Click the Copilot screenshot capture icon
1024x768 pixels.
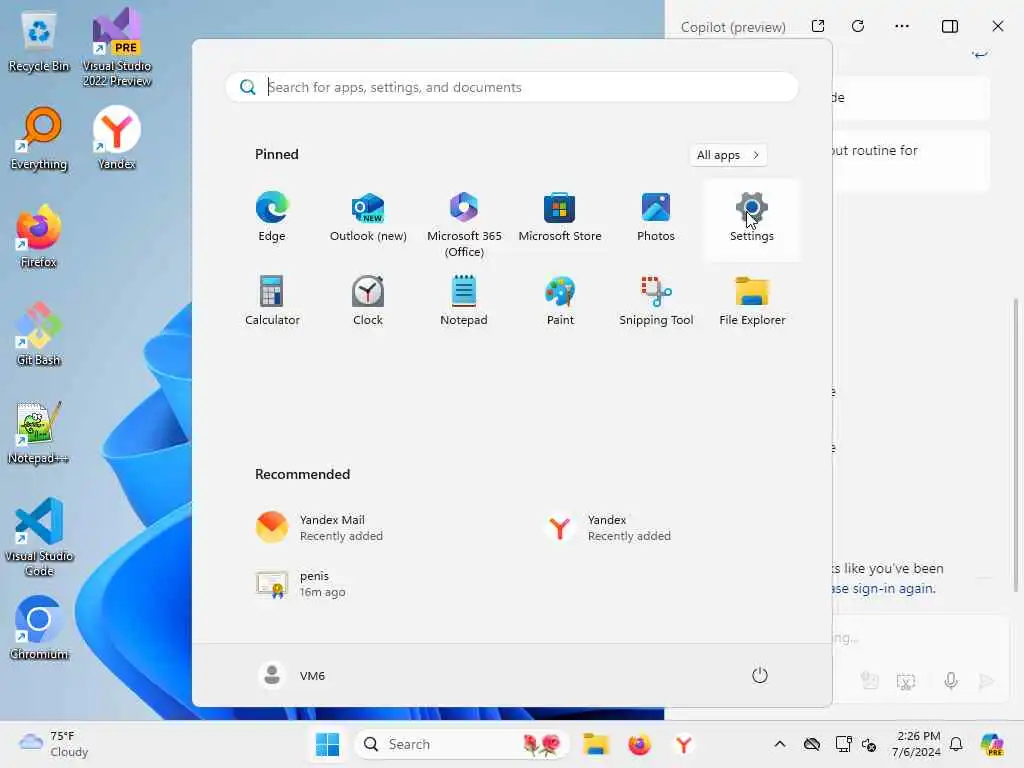(x=906, y=681)
